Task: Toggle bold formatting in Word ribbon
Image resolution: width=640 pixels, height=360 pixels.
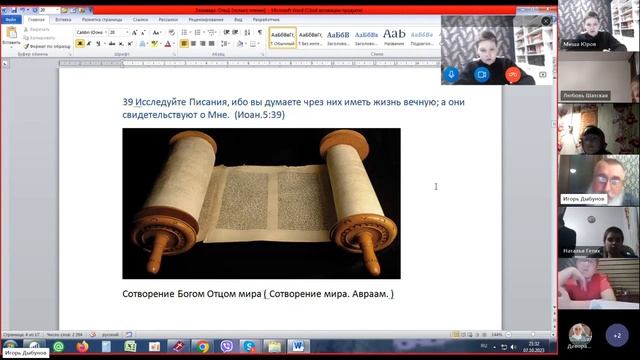Action: (80, 43)
